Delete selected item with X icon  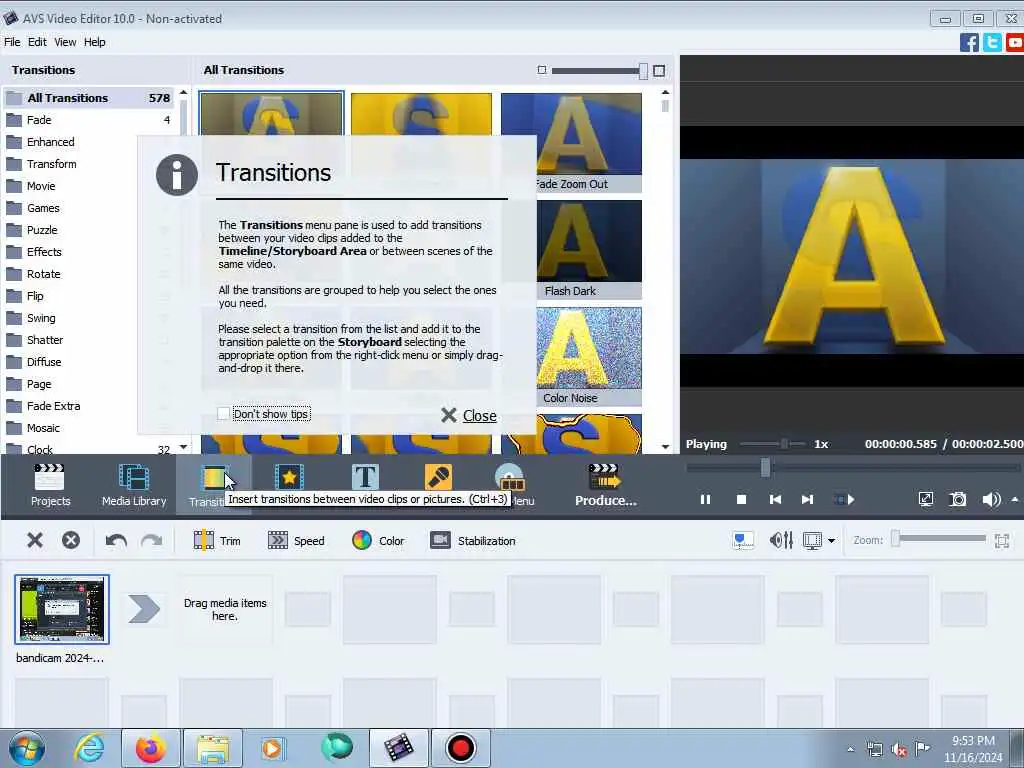pyautogui.click(x=35, y=540)
